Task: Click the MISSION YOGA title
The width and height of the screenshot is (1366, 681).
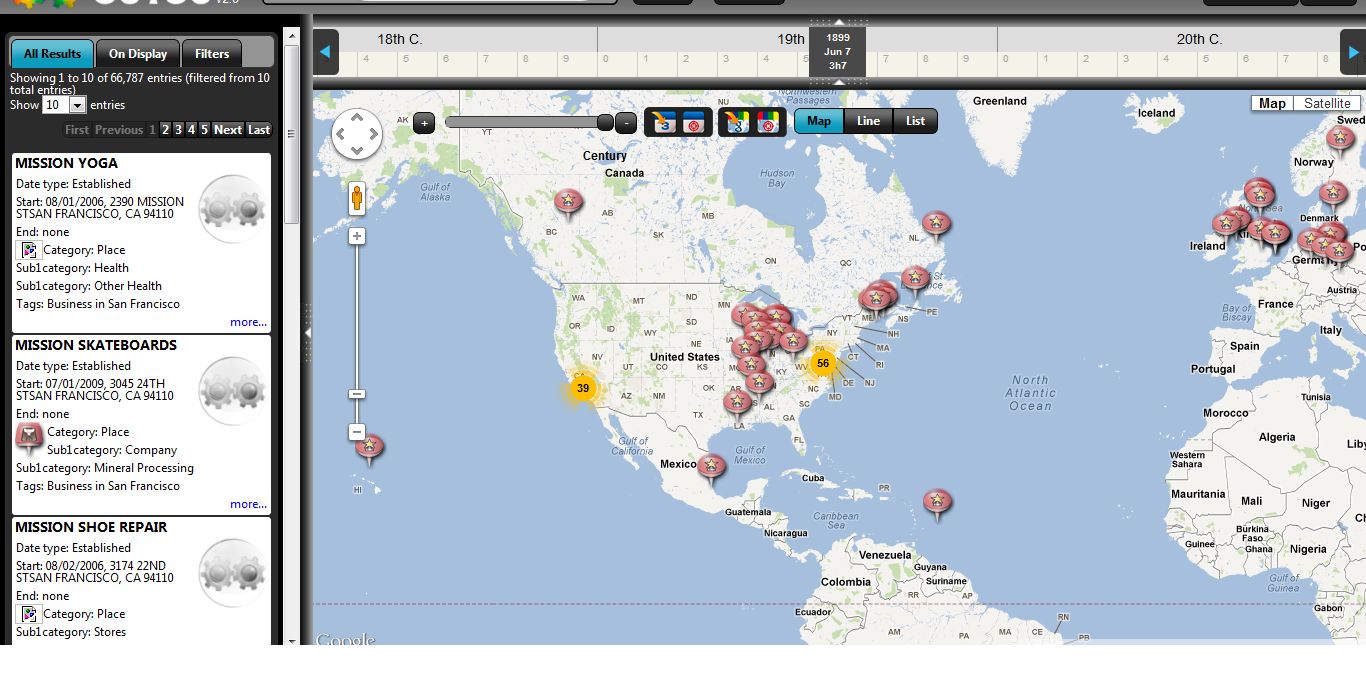Action: 66,163
